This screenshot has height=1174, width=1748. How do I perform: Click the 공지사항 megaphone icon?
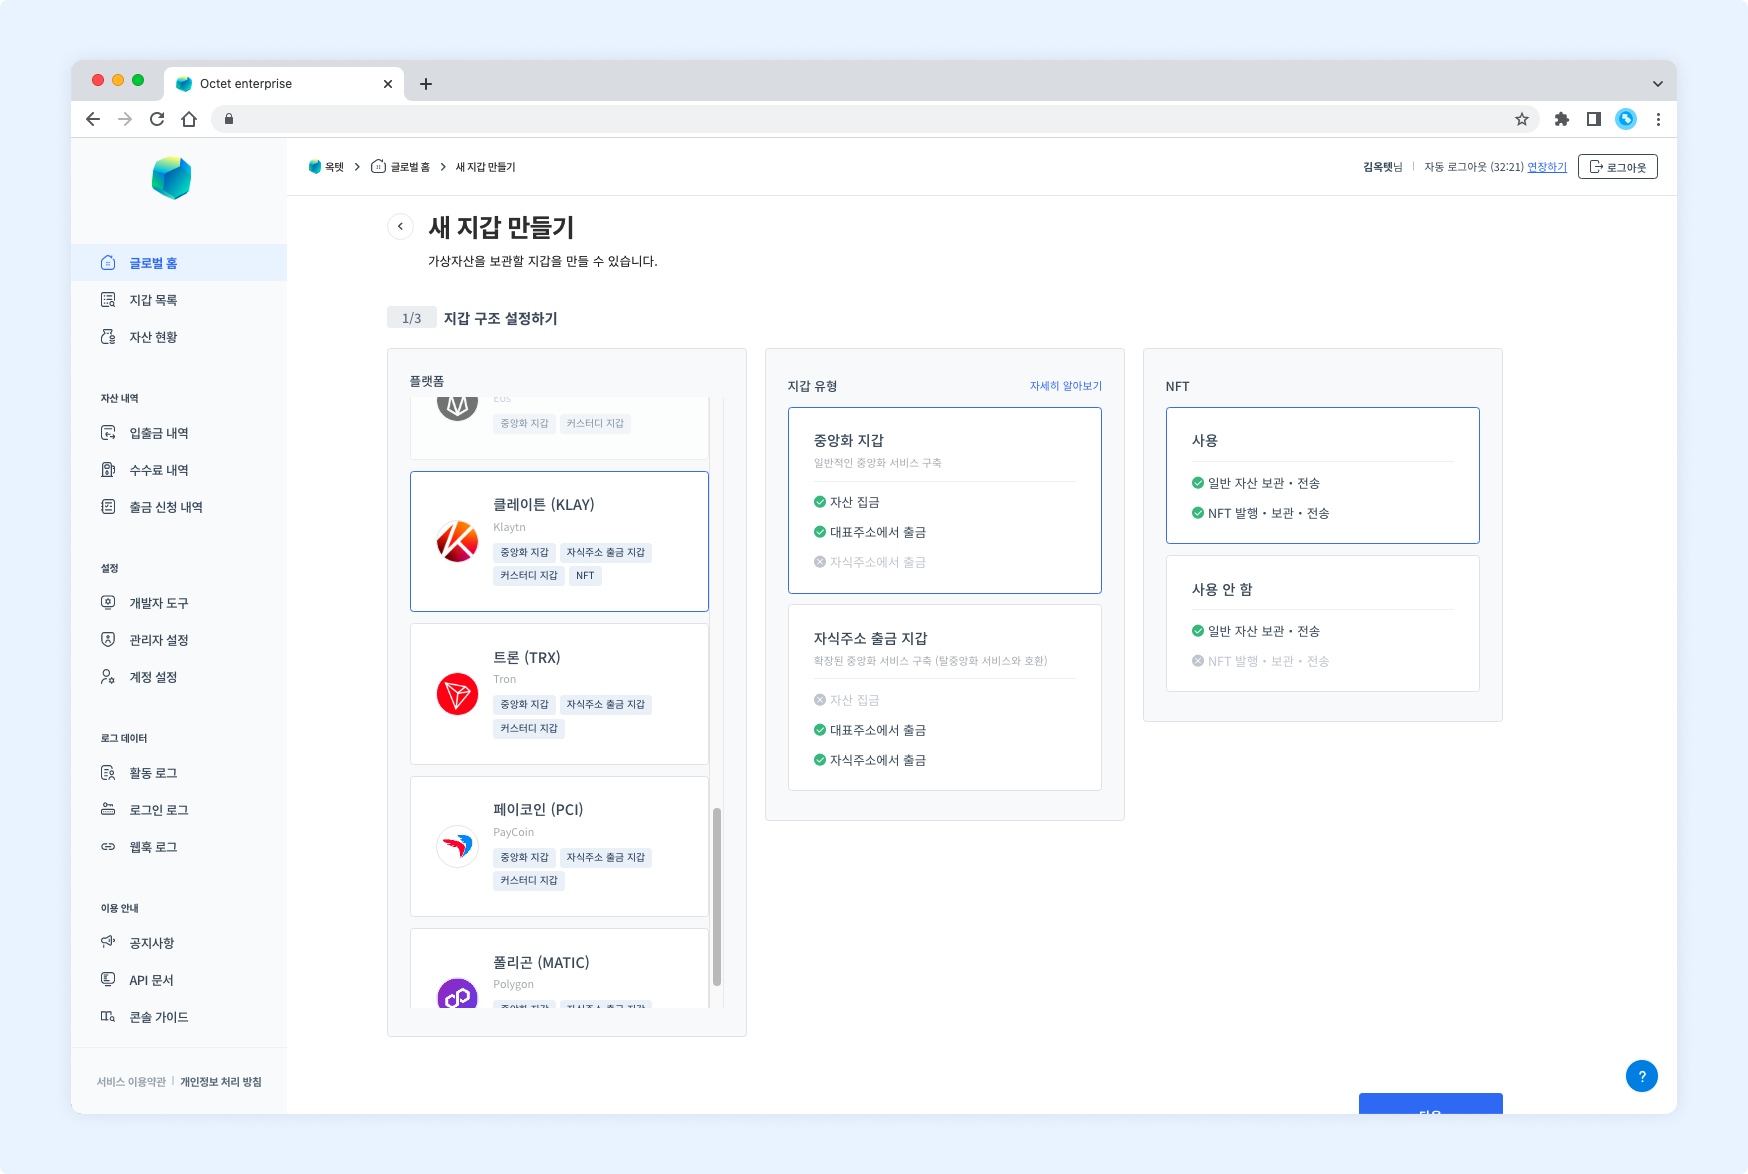point(108,943)
